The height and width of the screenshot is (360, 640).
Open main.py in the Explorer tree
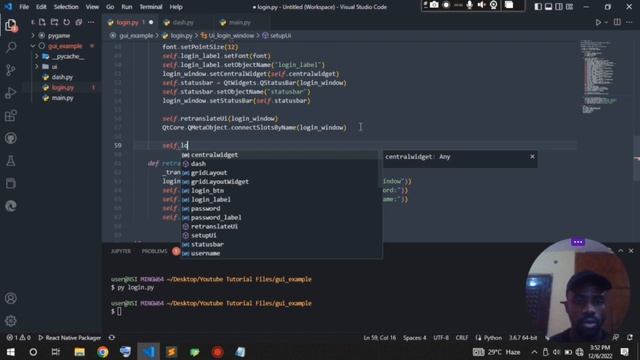pyautogui.click(x=62, y=98)
